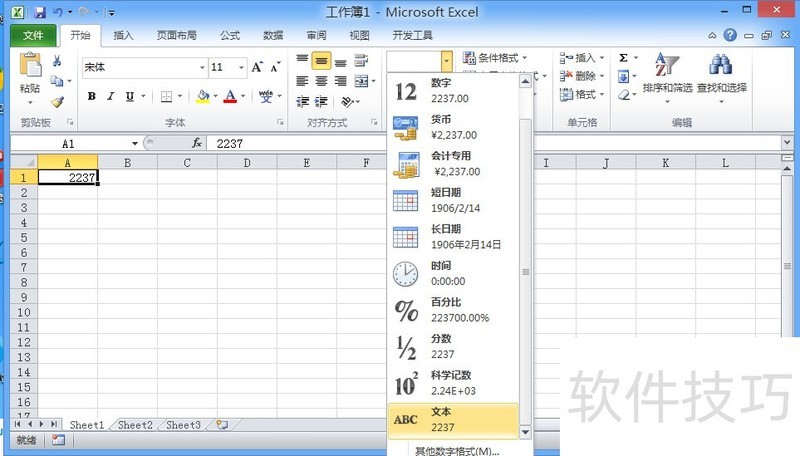Click the text orientation icon

[x=347, y=102]
